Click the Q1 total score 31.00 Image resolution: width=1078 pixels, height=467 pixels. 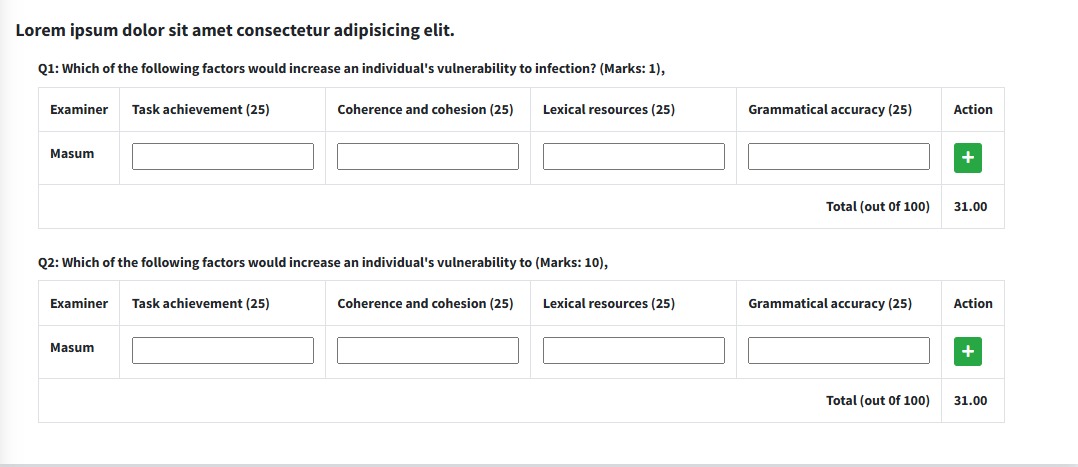click(x=970, y=207)
